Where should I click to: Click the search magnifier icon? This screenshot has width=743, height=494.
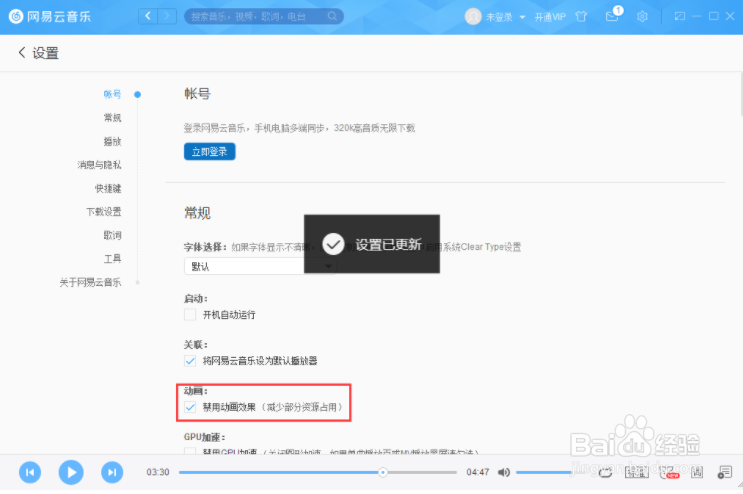[333, 17]
